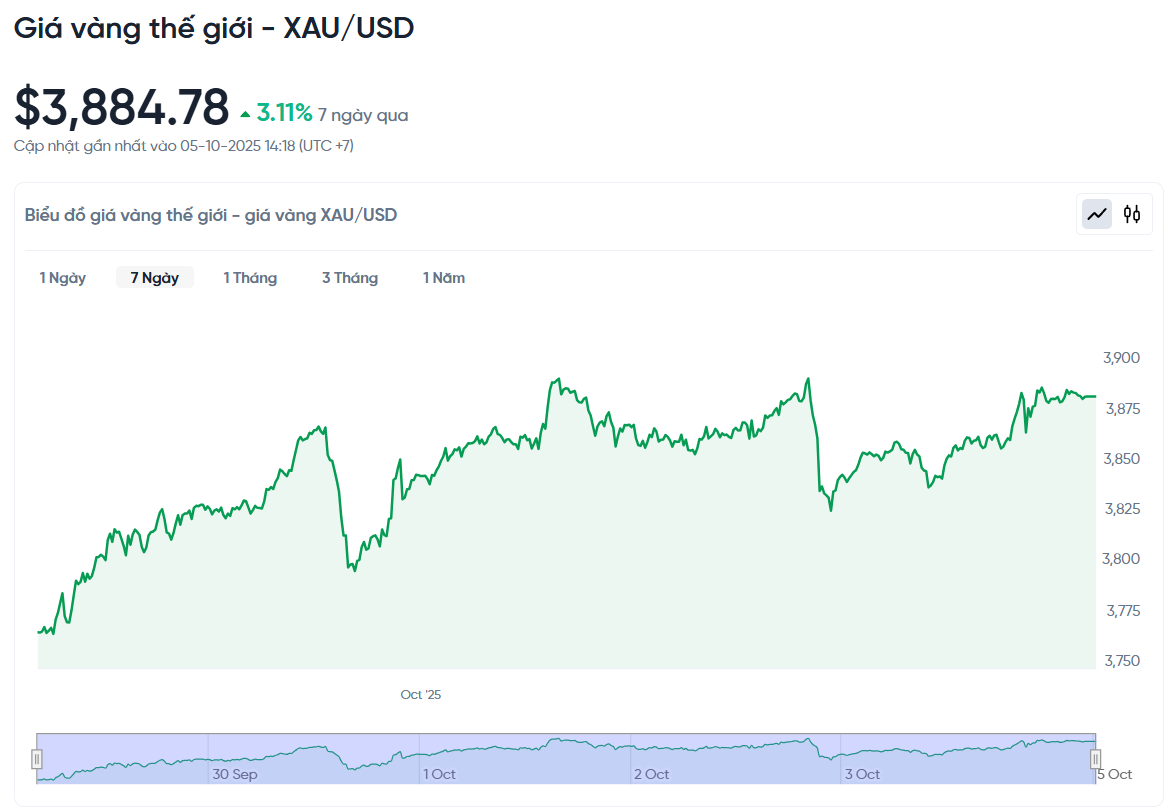Image resolution: width=1165 pixels, height=808 pixels.
Task: Click the $3,884.78 gold price value
Action: pos(122,108)
